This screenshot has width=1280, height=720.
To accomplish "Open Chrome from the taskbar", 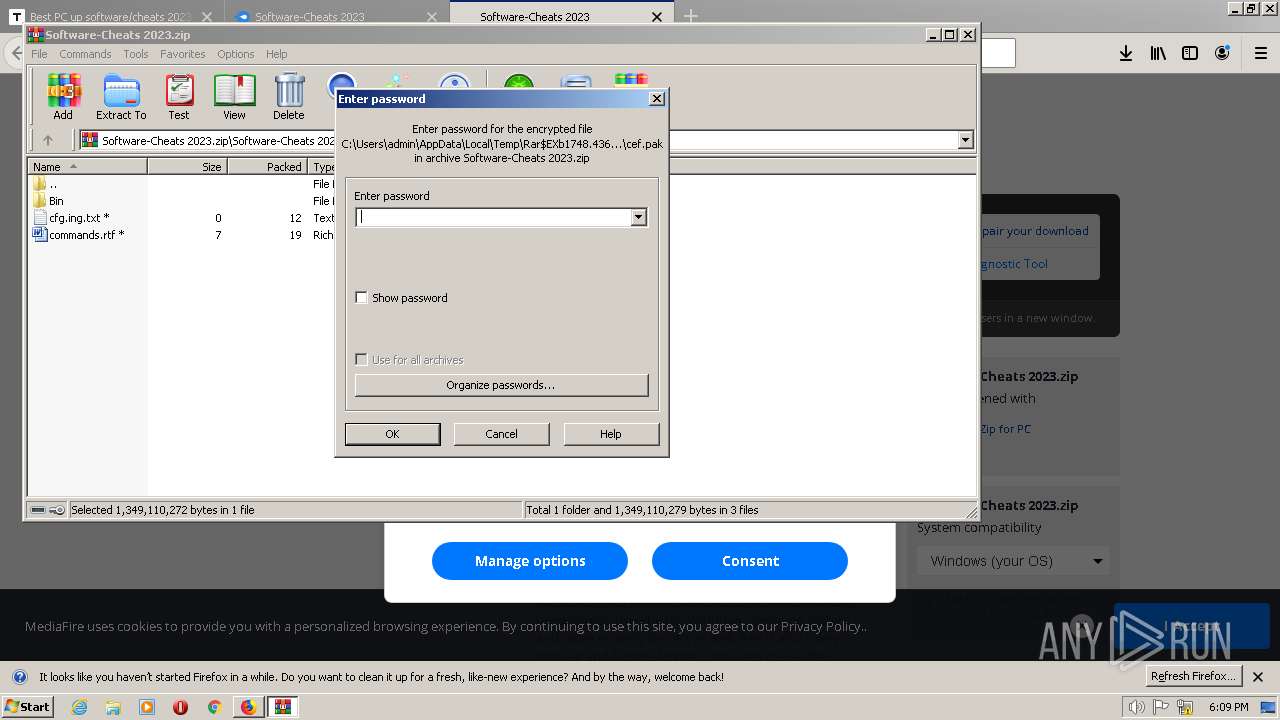I will click(214, 707).
